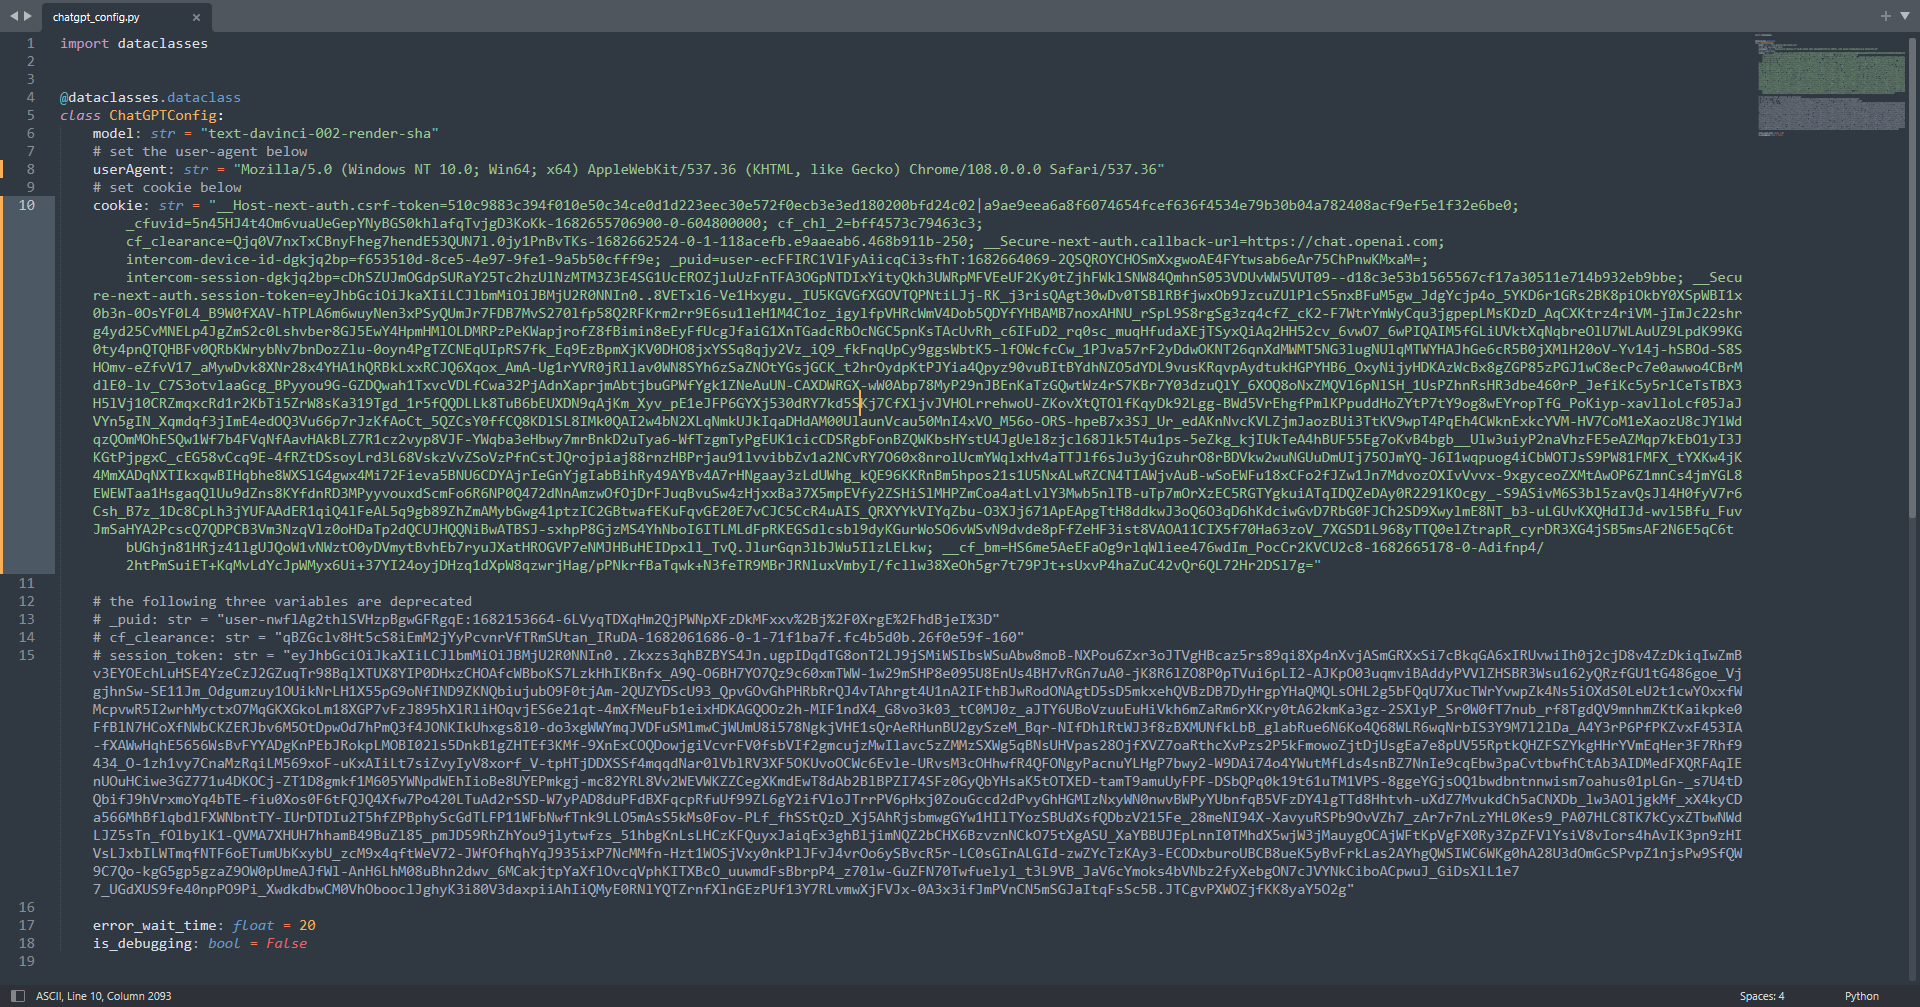Viewport: 1920px width, 1007px height.
Task: Click the commented "session_token: str" on line 15
Action: point(184,655)
